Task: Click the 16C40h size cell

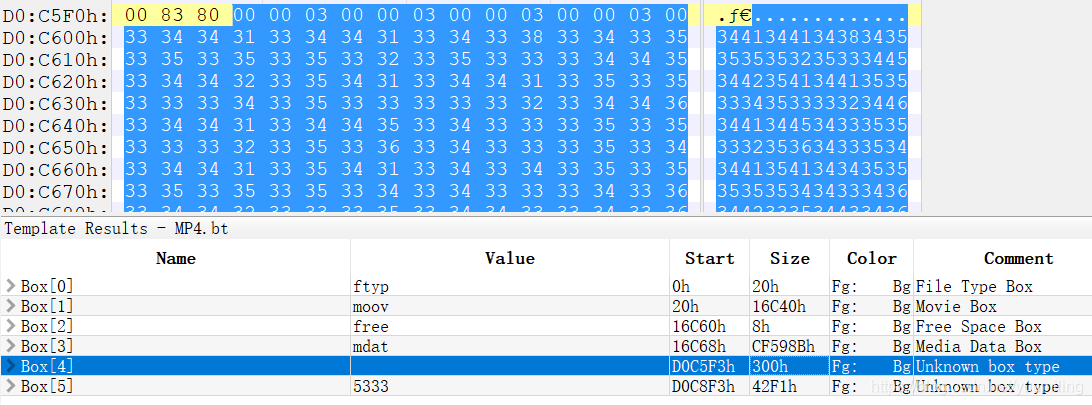Action: (x=789, y=306)
